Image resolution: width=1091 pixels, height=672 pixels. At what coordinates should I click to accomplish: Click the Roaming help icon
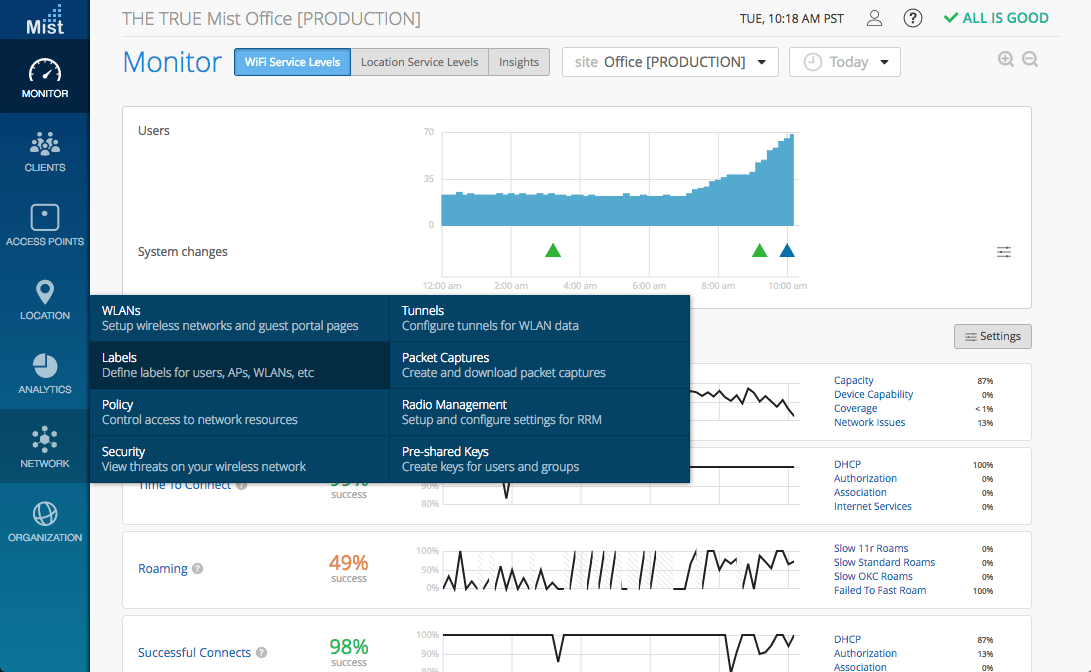pos(198,568)
